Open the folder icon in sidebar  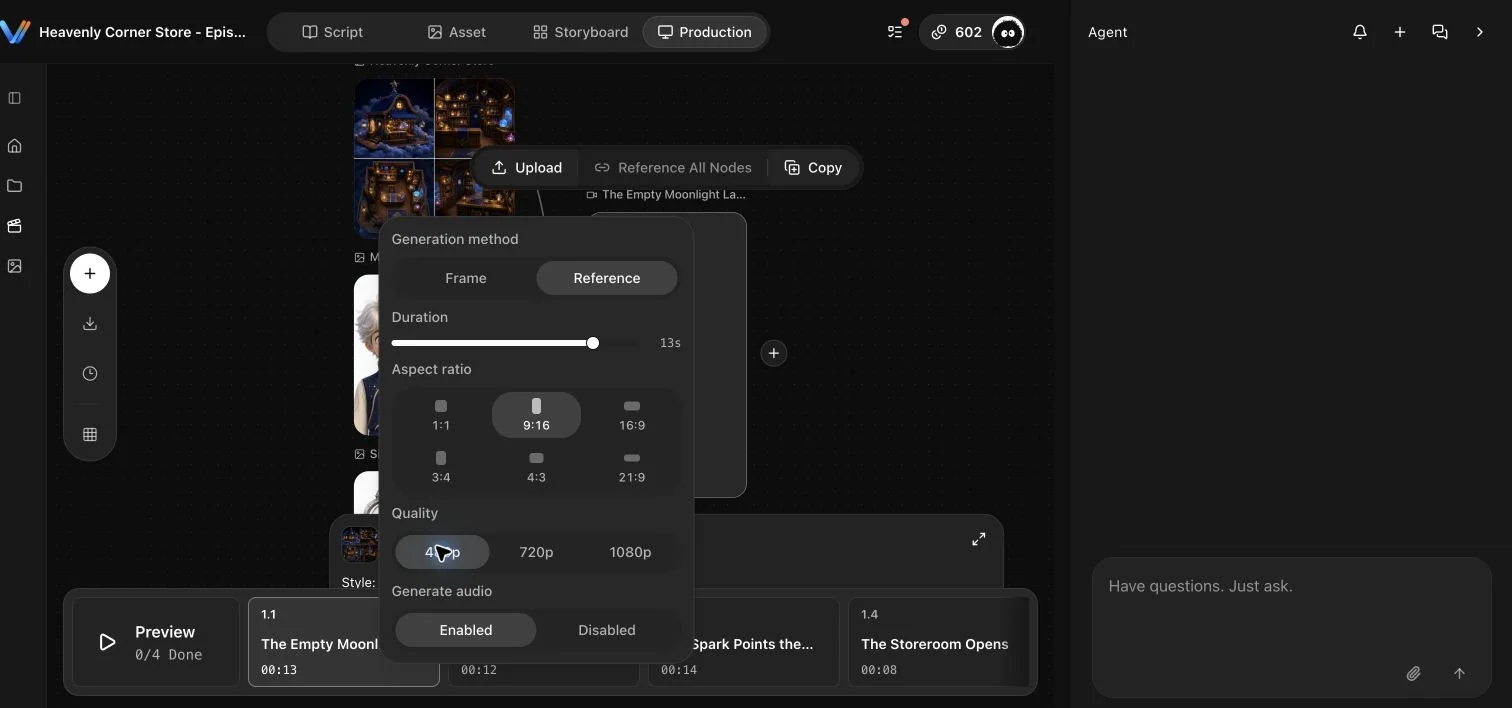(14, 186)
